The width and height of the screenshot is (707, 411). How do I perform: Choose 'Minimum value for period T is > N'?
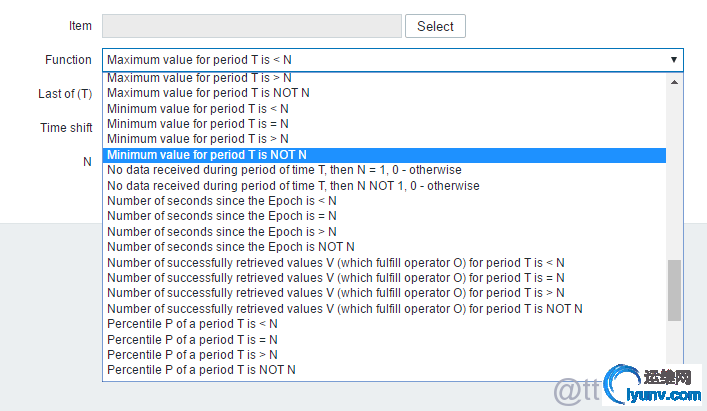[198, 139]
